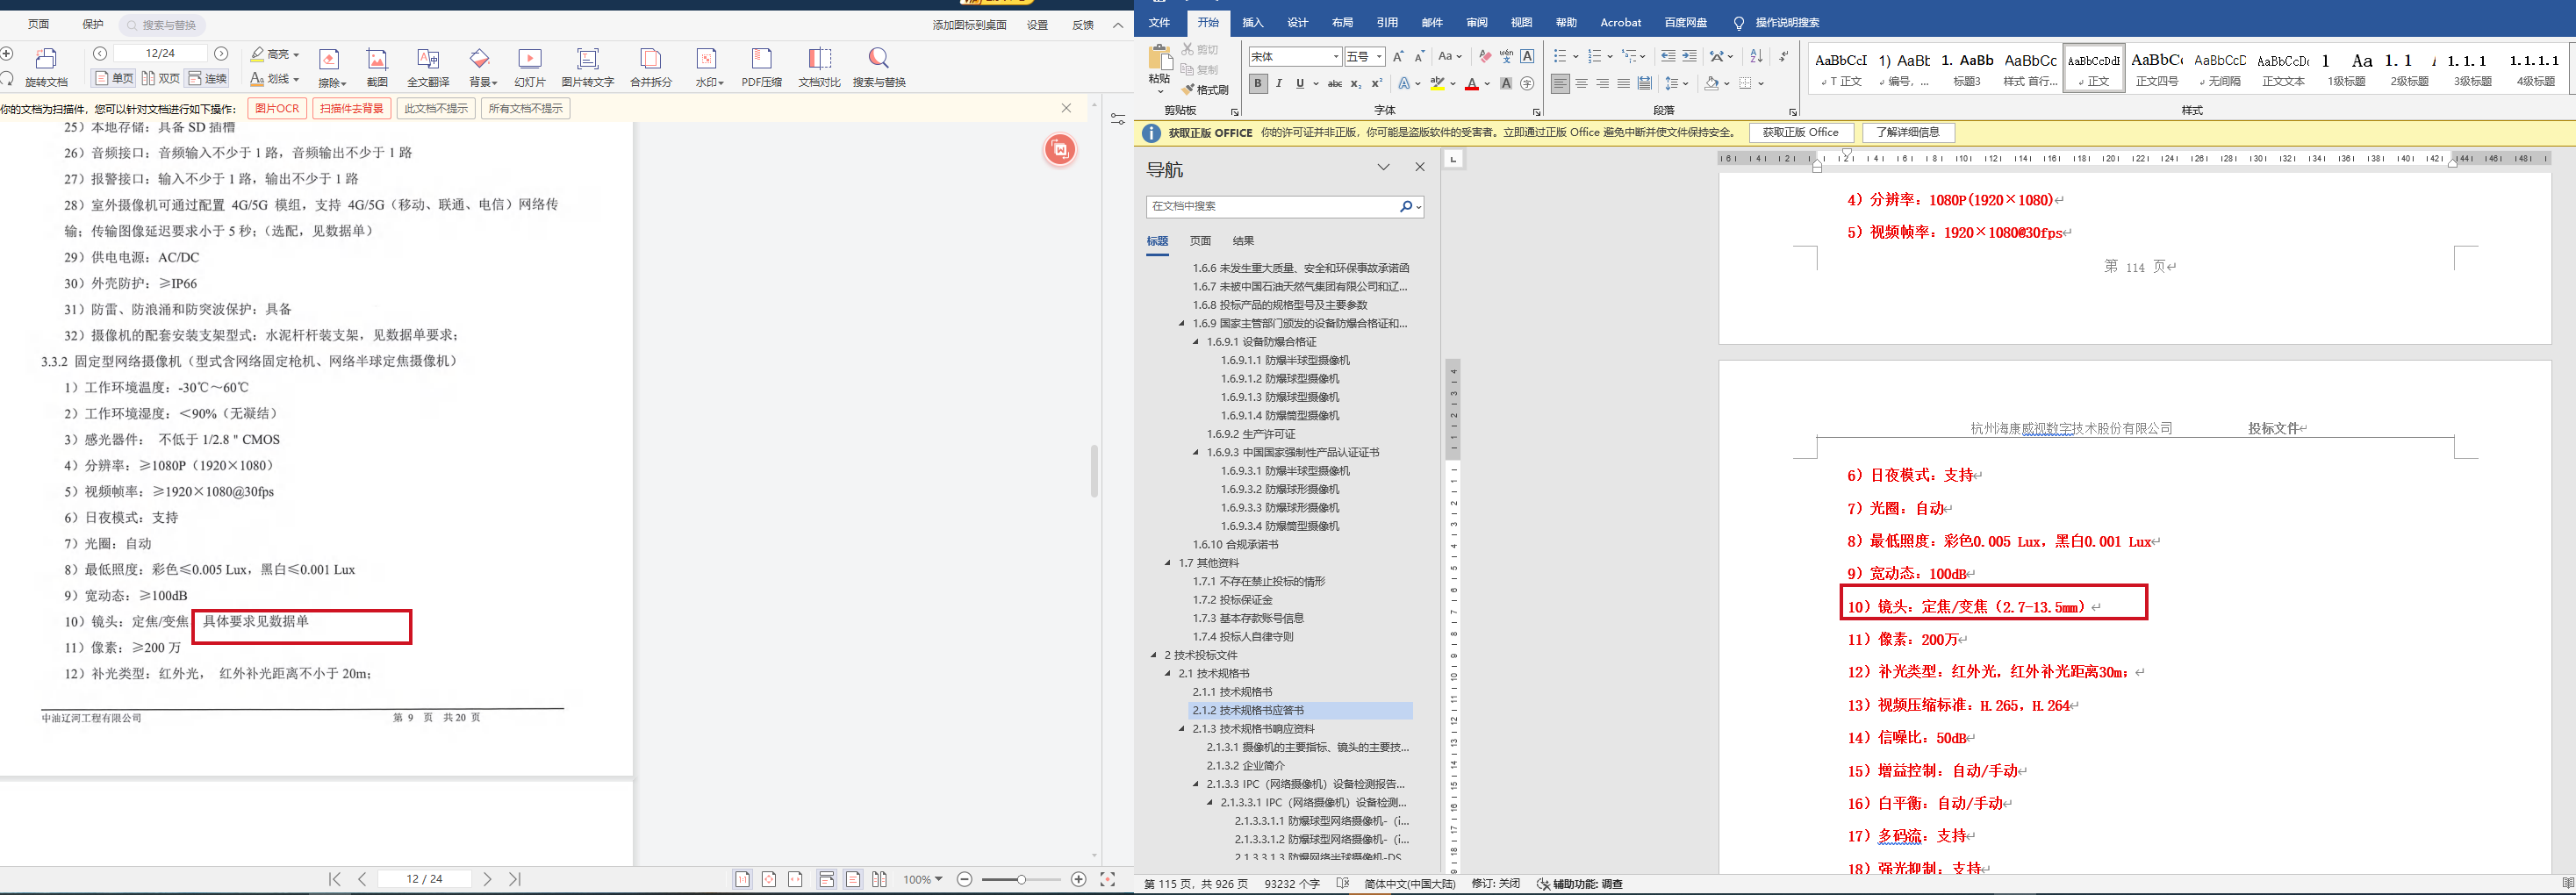Viewport: 2576px width, 895px height.
Task: Click the Image OCR (图片OCR) button
Action: (277, 108)
